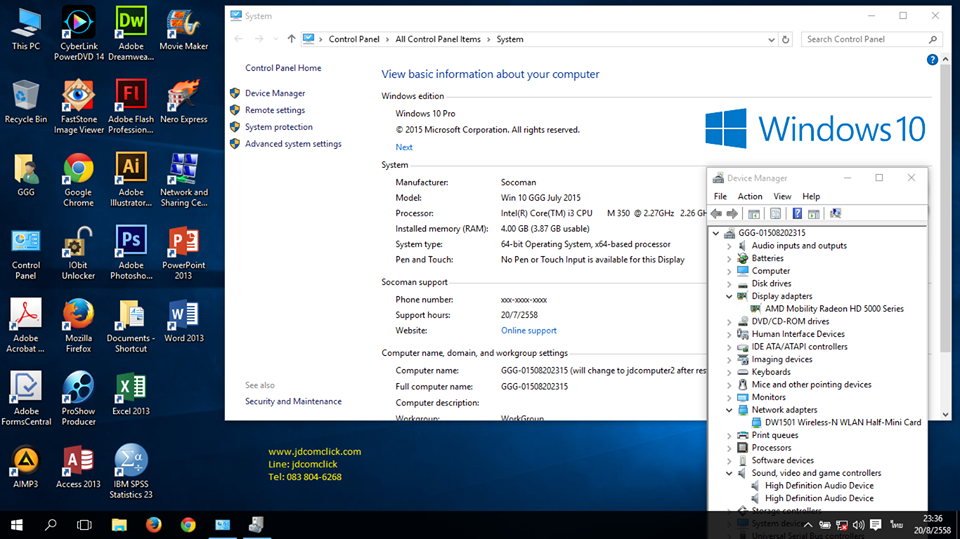Click the Next link under Windows edition
960x539 pixels.
point(404,147)
